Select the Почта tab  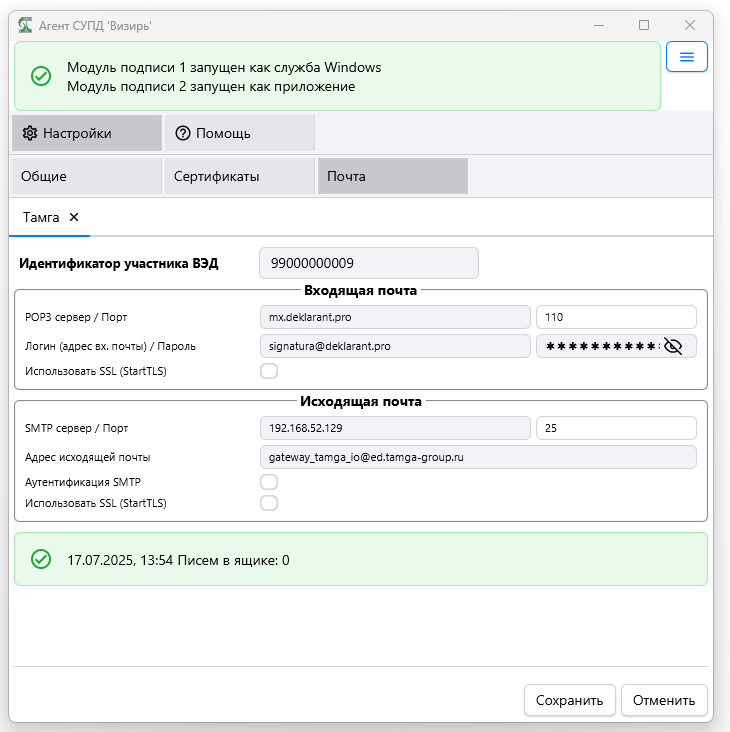[x=393, y=176]
